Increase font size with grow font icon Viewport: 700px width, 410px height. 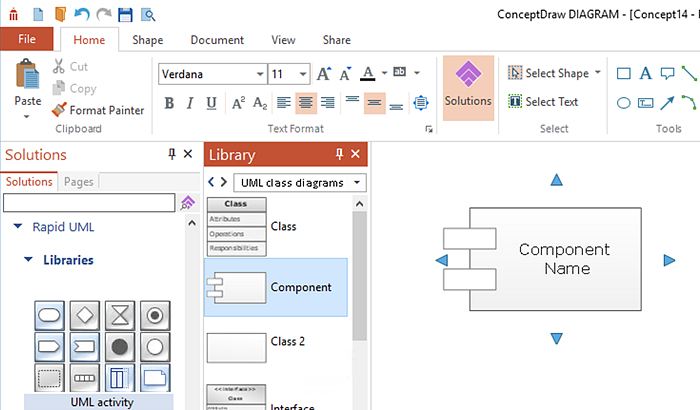(x=324, y=73)
